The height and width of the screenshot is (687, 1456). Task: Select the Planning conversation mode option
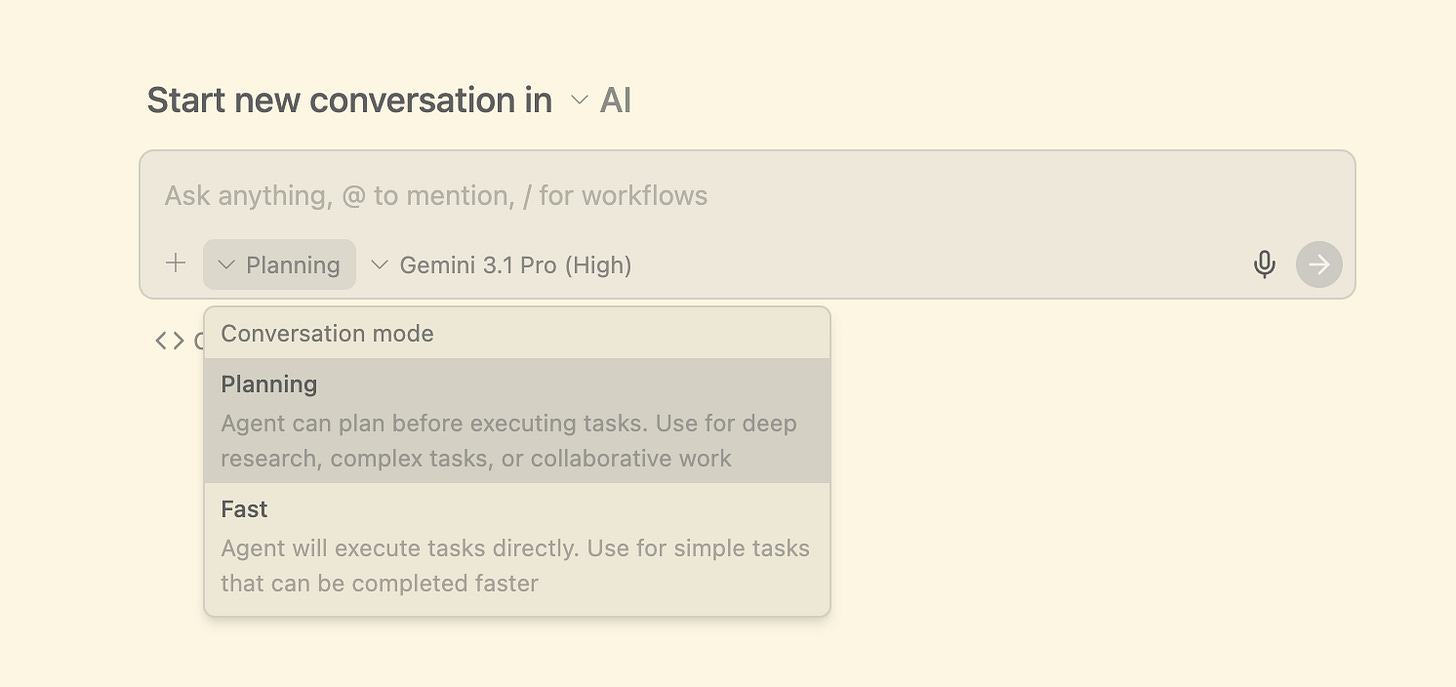269,385
